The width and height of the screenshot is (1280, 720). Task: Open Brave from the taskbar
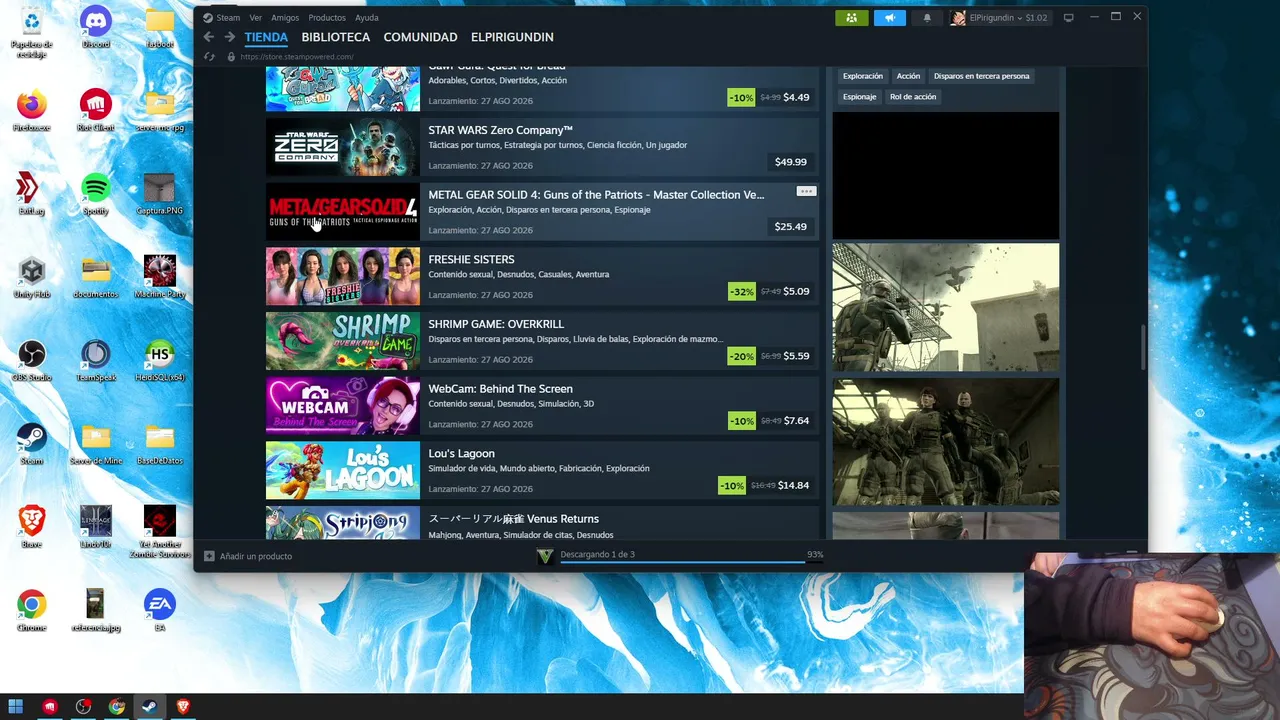click(x=182, y=706)
